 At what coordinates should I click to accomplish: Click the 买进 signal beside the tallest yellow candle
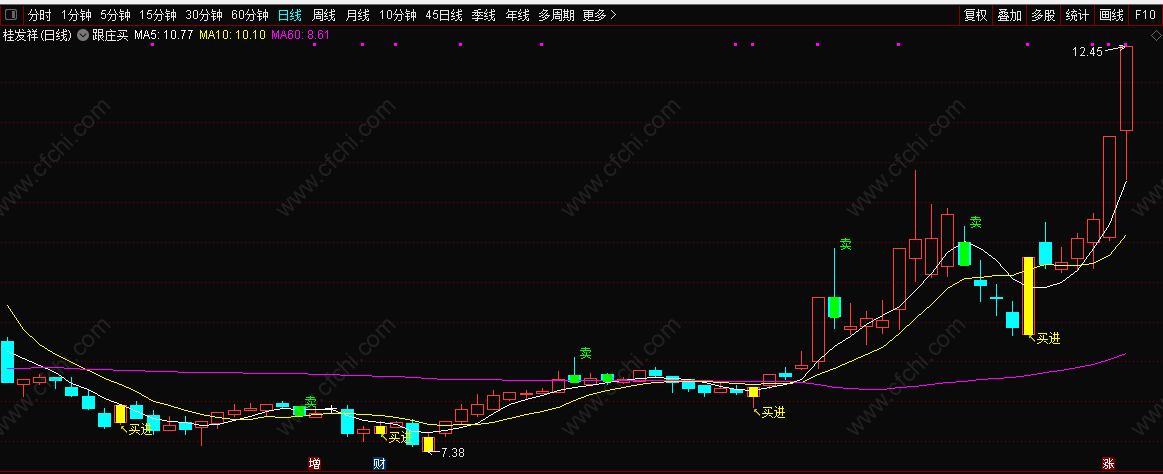tap(1048, 338)
